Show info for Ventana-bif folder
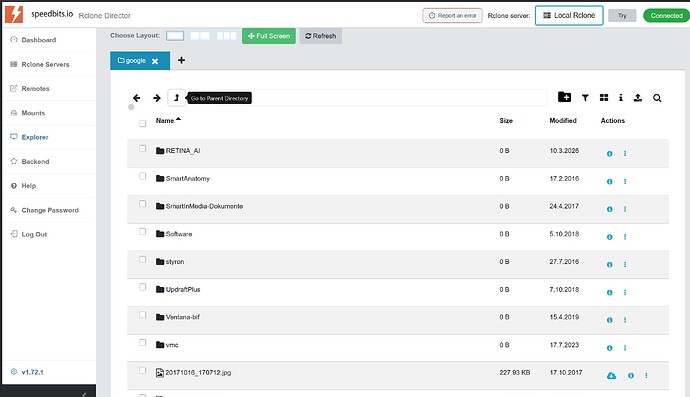Viewport: 690px width, 397px height. [x=609, y=320]
